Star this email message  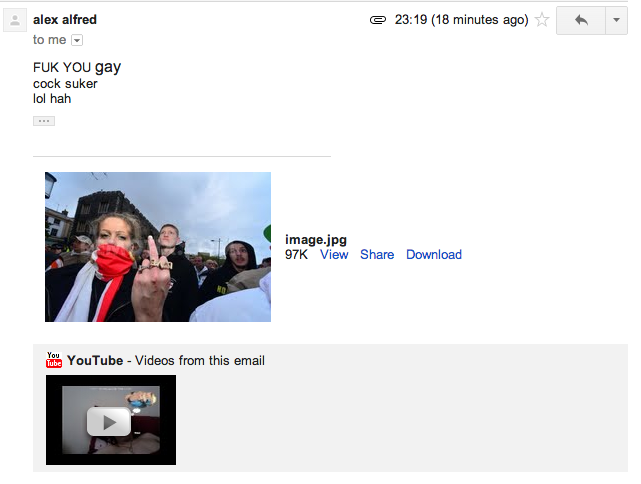[542, 19]
